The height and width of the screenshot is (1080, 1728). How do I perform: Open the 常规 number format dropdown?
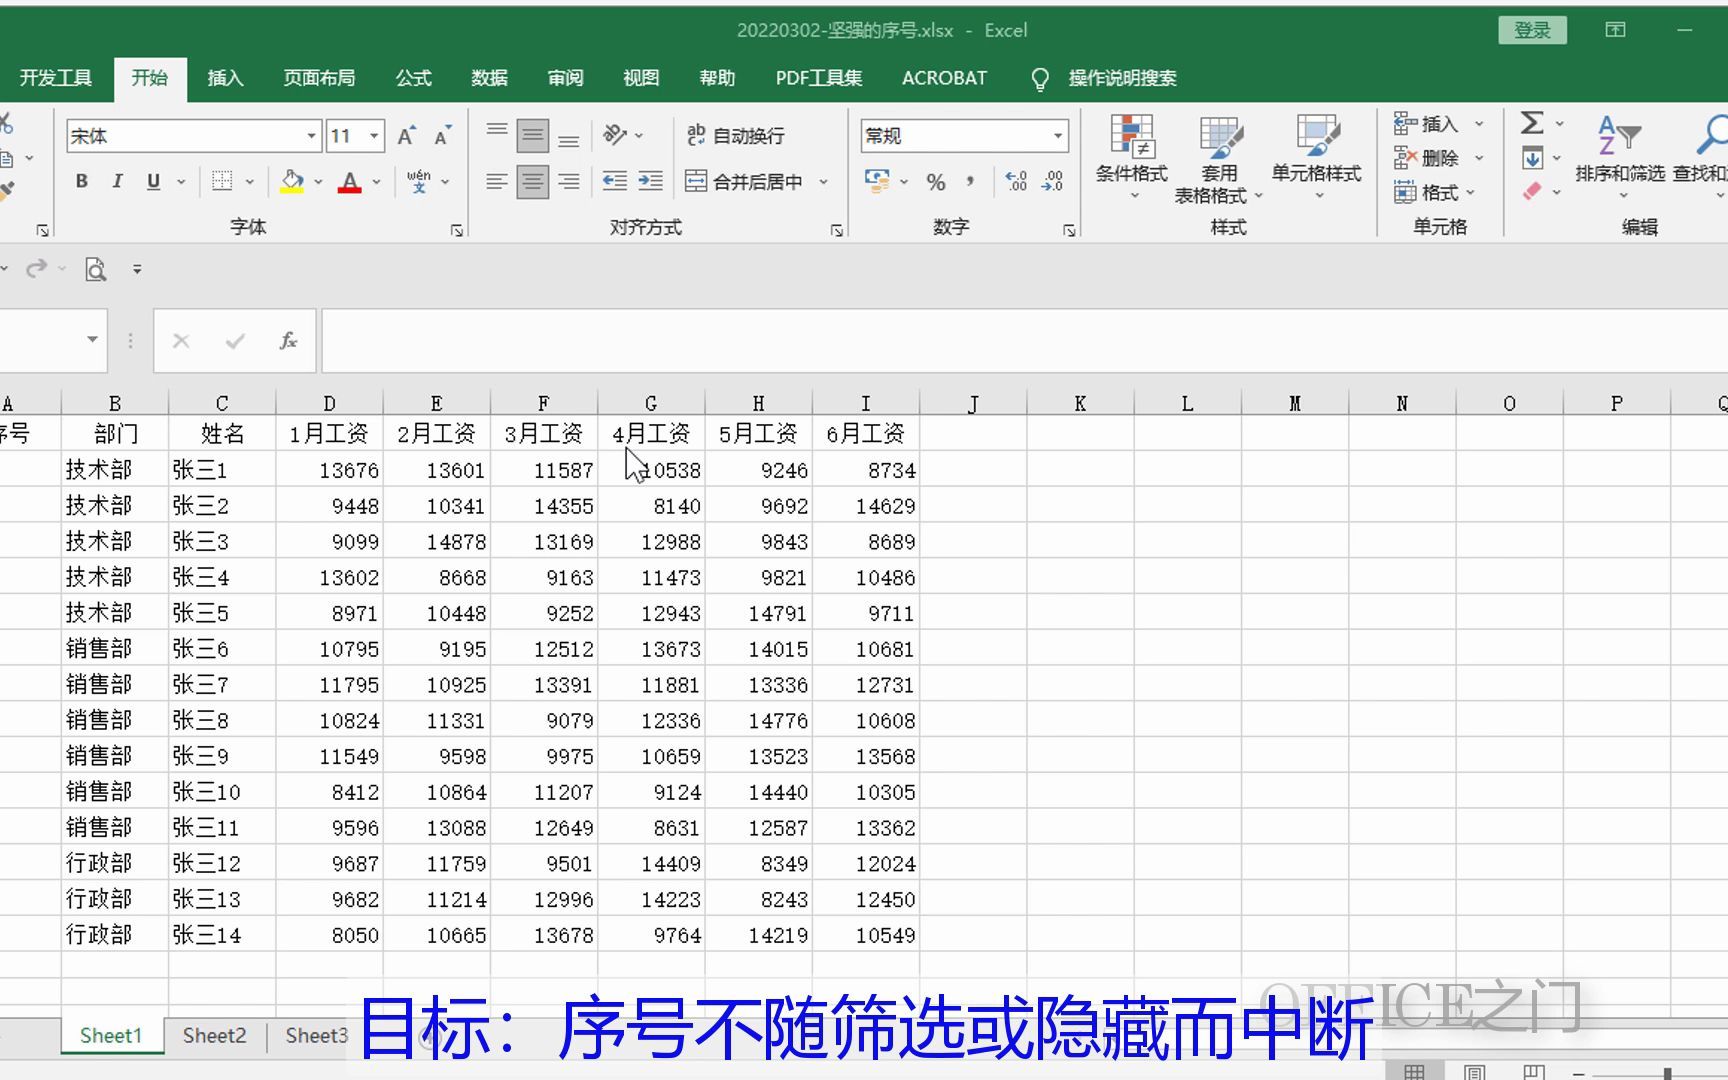[1058, 135]
